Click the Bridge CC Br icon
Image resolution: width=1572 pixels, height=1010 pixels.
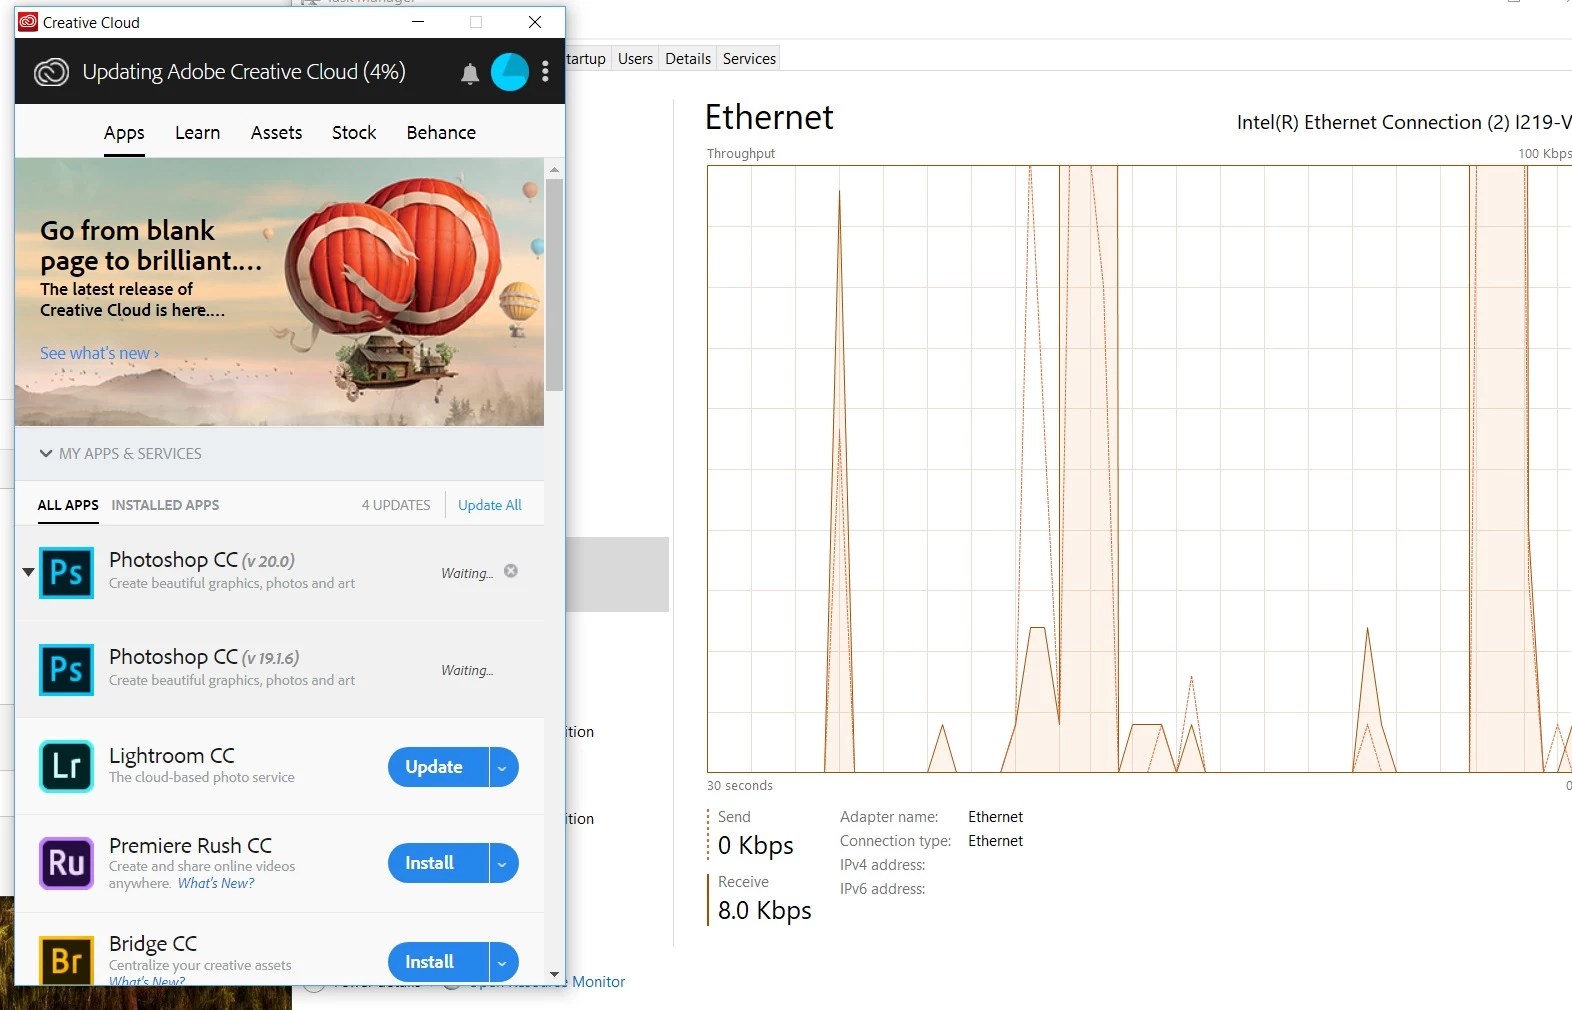[66, 960]
